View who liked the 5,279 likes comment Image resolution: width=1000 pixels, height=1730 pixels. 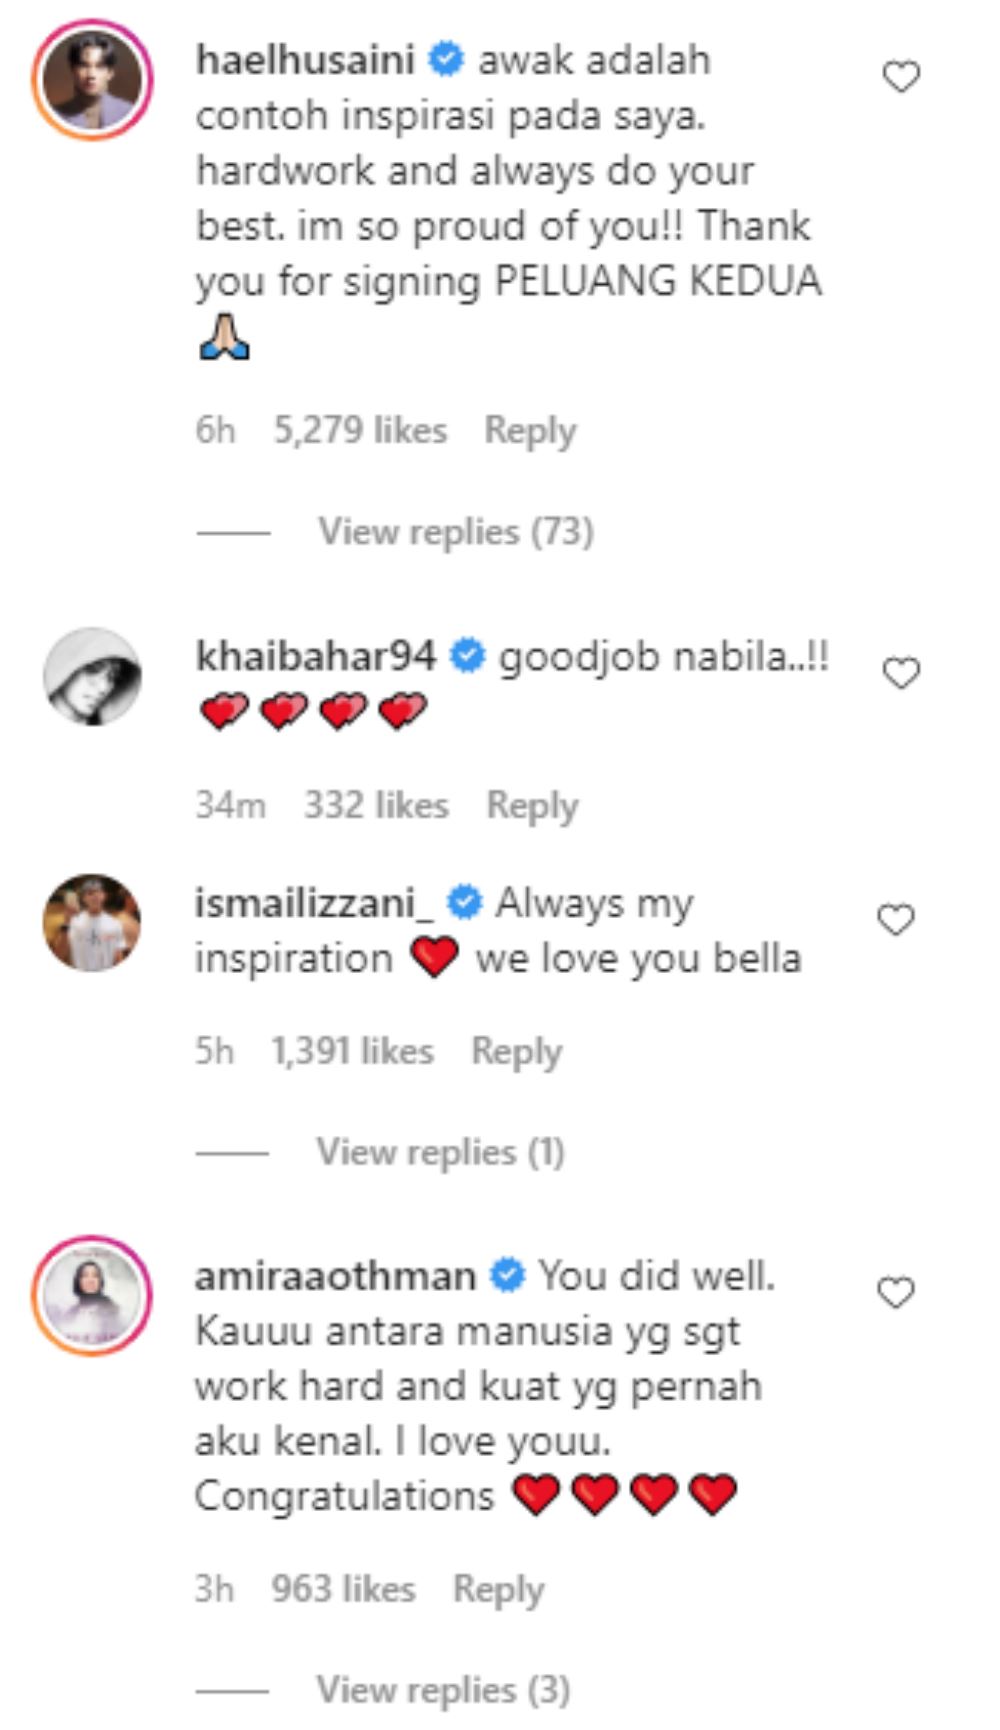[360, 431]
